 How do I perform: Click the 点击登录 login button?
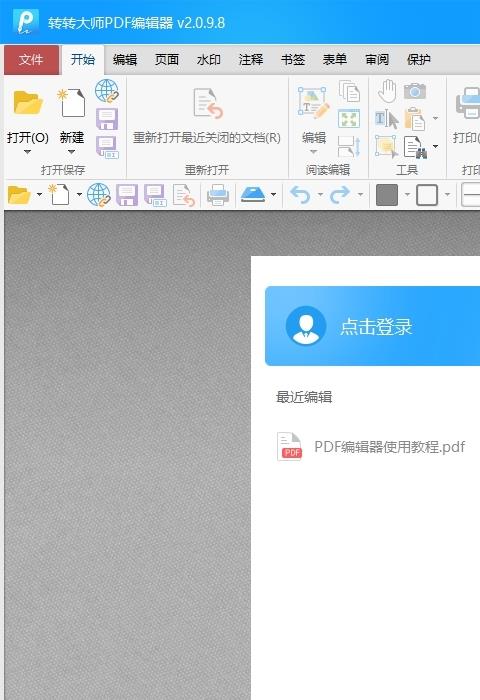pyautogui.click(x=376, y=327)
